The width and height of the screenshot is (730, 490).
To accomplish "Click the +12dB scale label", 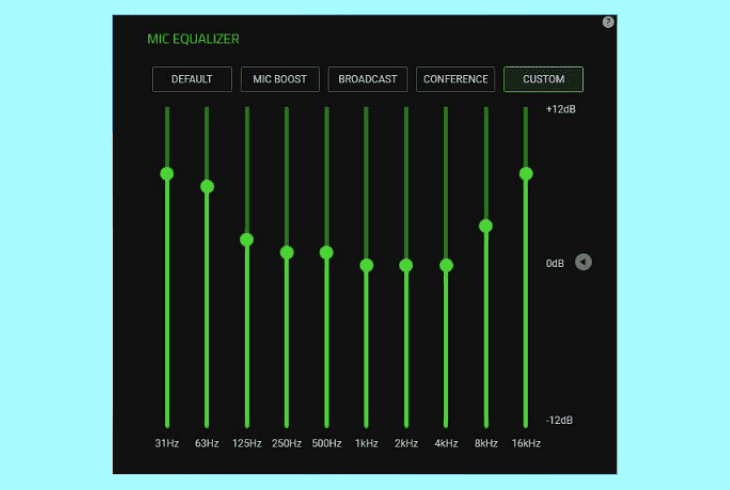I will point(561,109).
